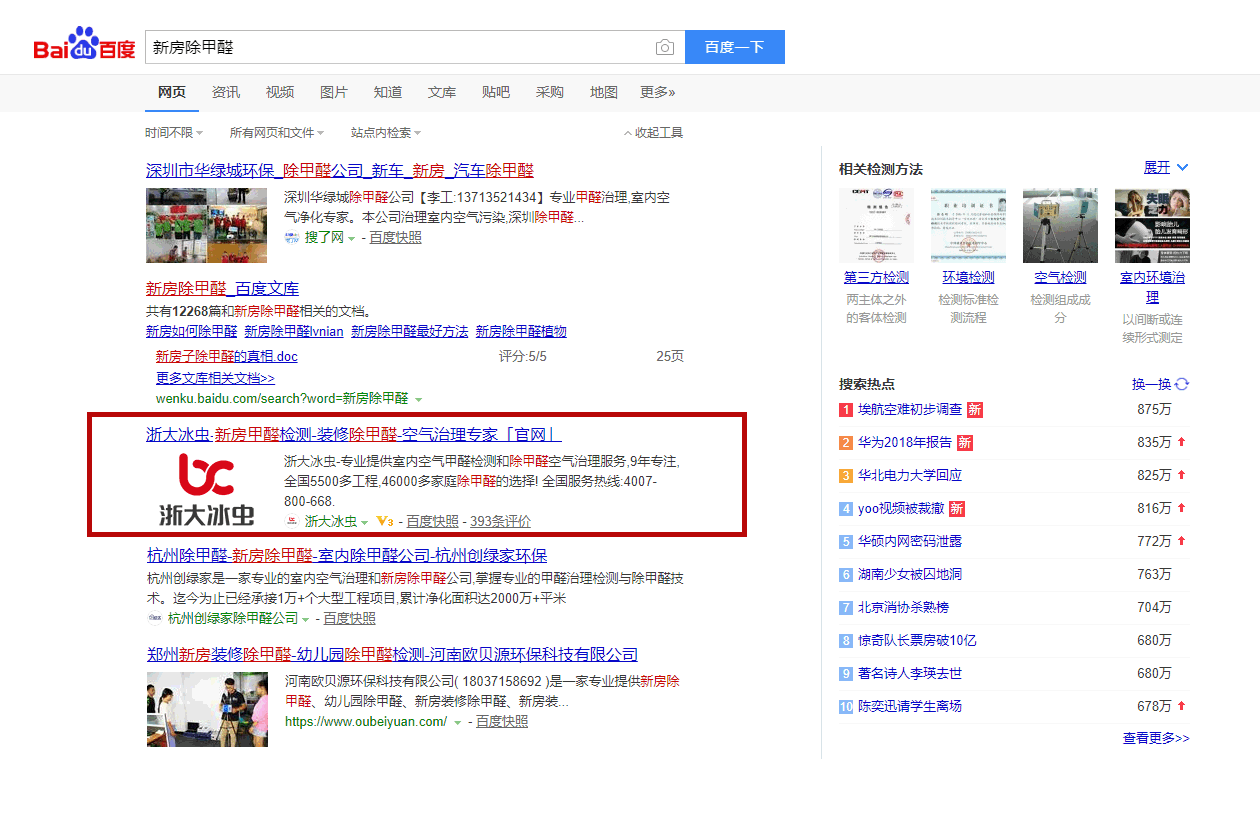The width and height of the screenshot is (1260, 823).
Task: Expand the 相关检测方法 panel with 展开
Action: [x=1166, y=168]
